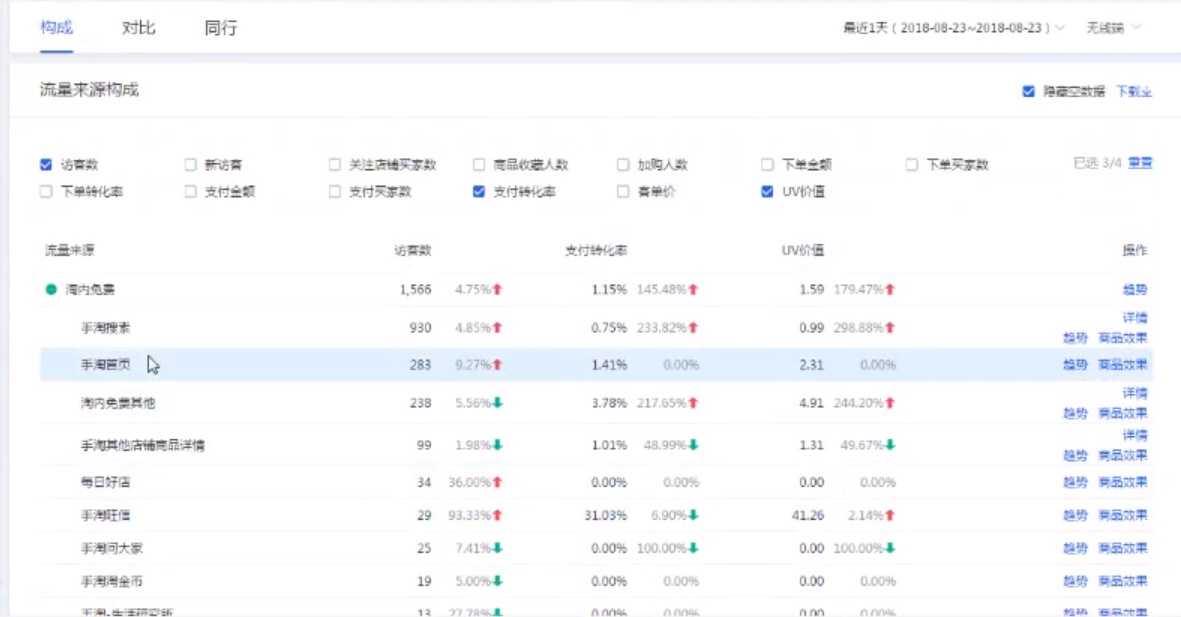Open 商品效果 for the 手淘问大家 row
Screen dimensions: 1181x617
[1123, 548]
